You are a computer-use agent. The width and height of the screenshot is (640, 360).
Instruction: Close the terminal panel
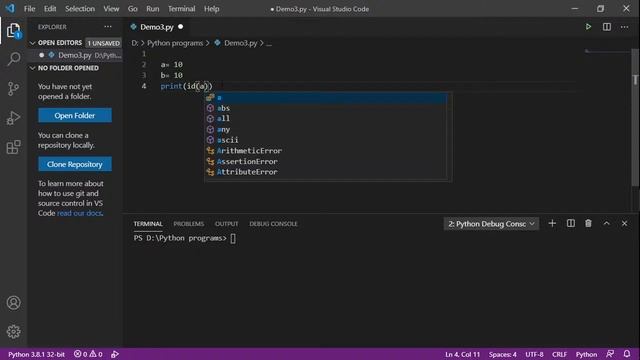tap(624, 223)
